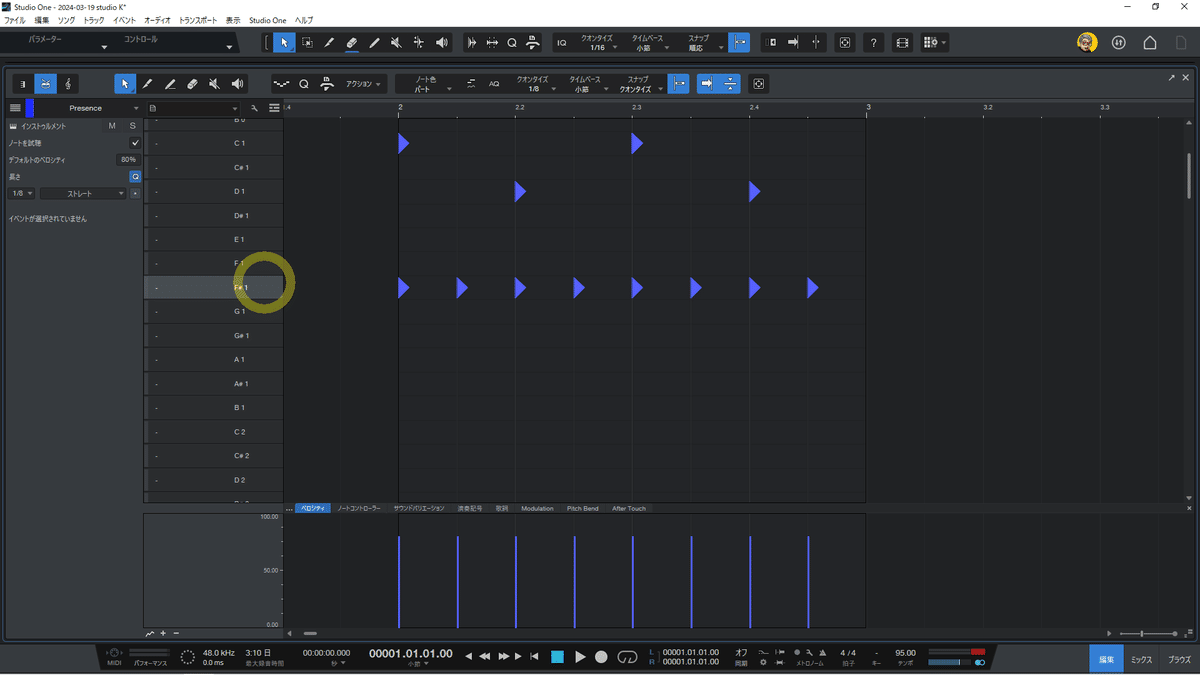
Task: Select the Range tool in the main toolbar
Action: click(x=308, y=42)
